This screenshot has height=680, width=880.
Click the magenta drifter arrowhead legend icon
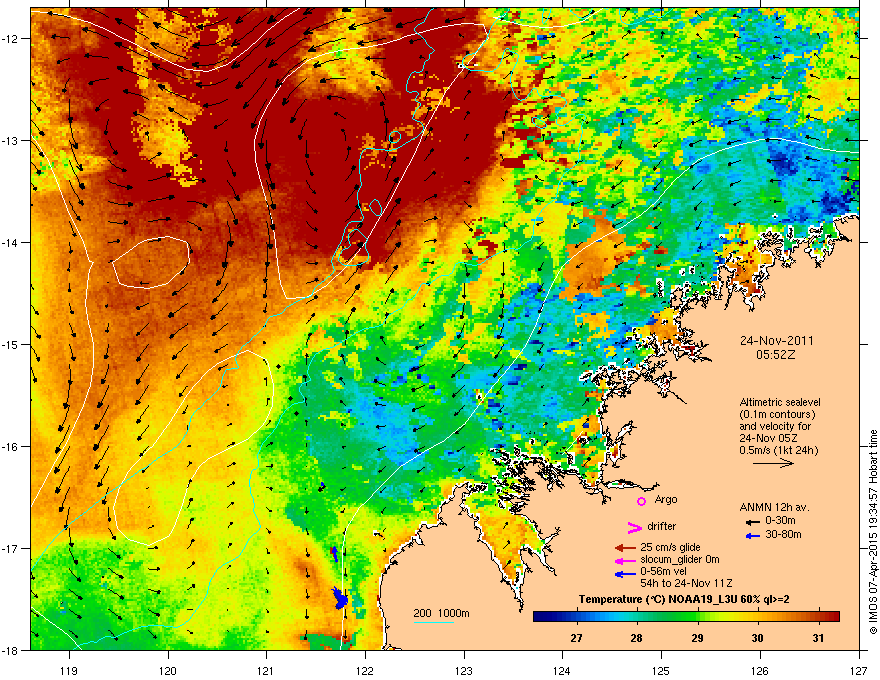tap(634, 527)
